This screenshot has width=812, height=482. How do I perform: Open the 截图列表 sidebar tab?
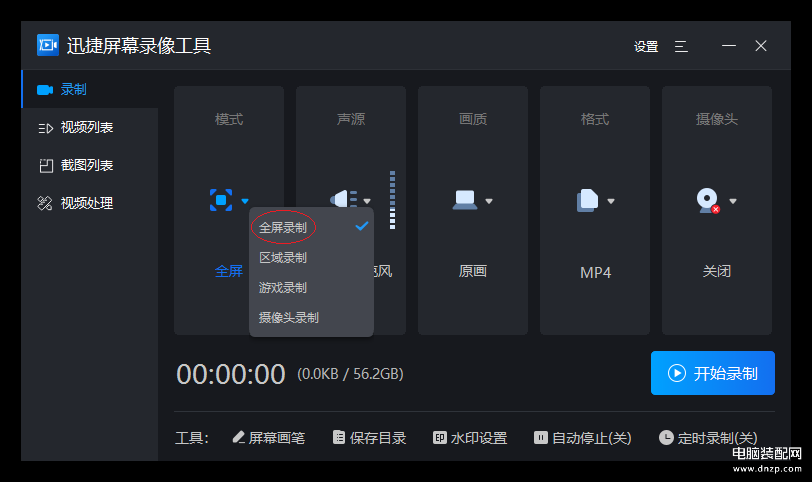coord(90,165)
